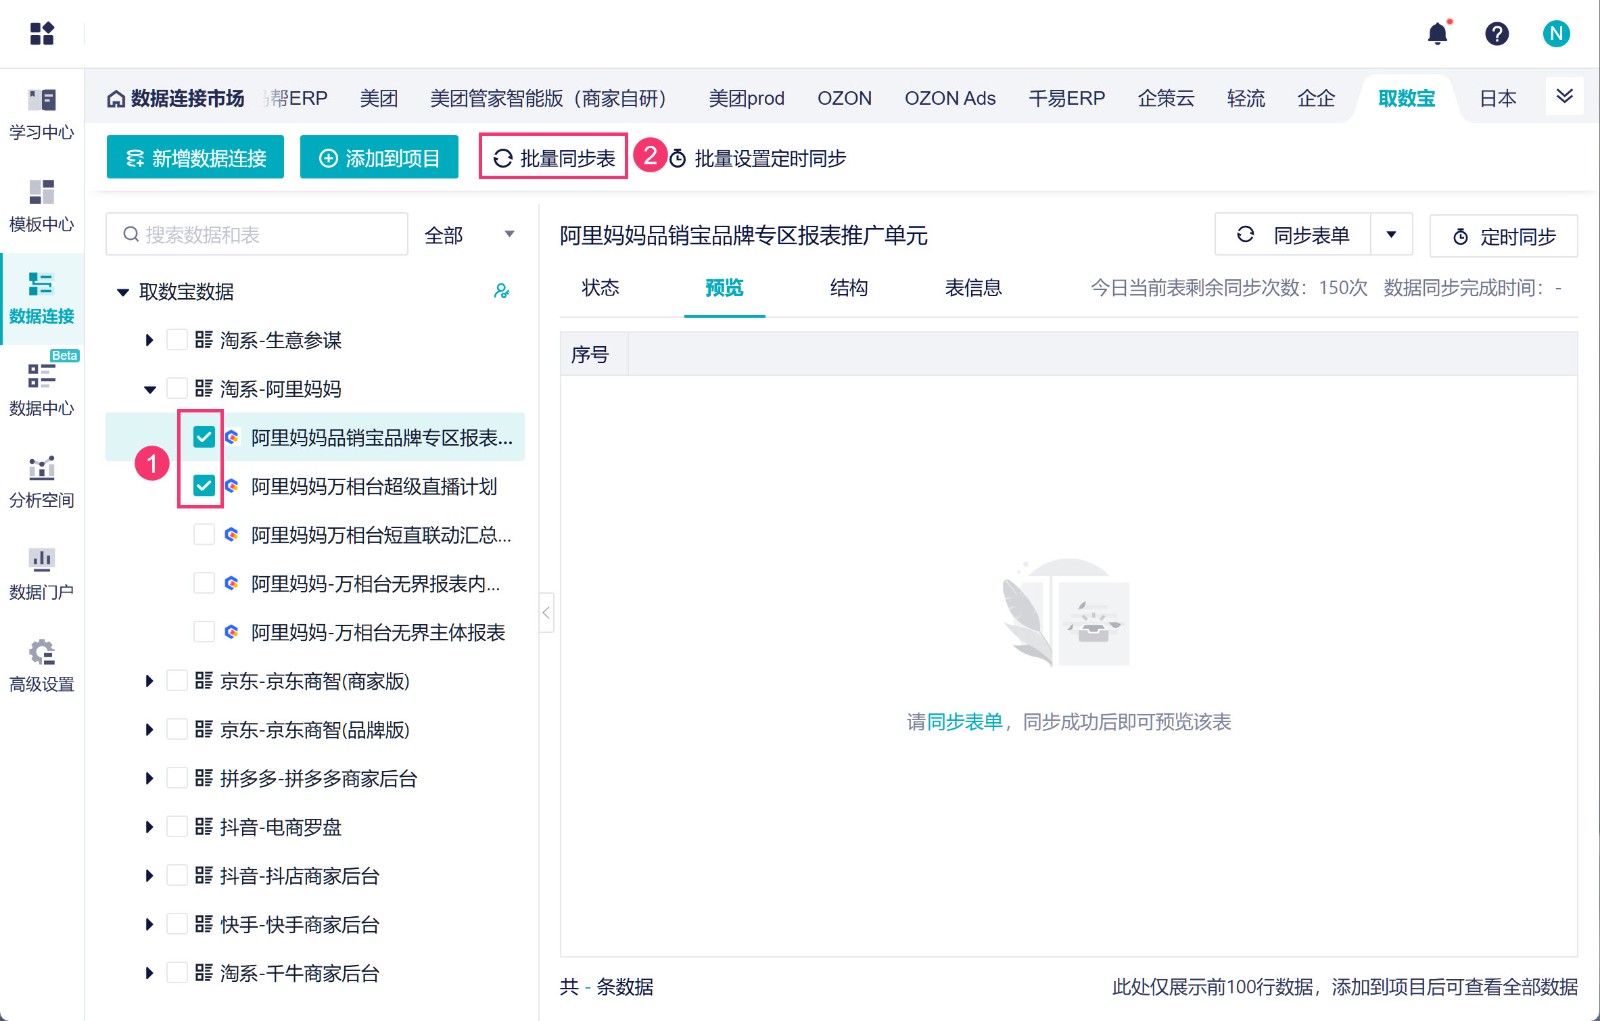The width and height of the screenshot is (1600, 1021).
Task: Click the 批量同步表 button
Action: click(x=554, y=158)
